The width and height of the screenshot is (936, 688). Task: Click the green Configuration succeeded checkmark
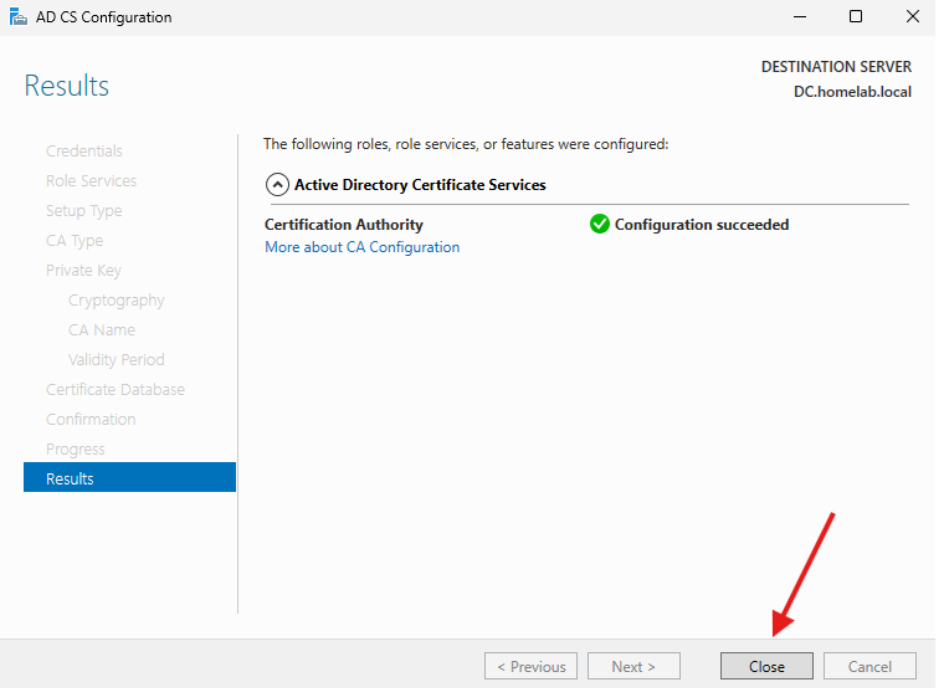pyautogui.click(x=600, y=224)
